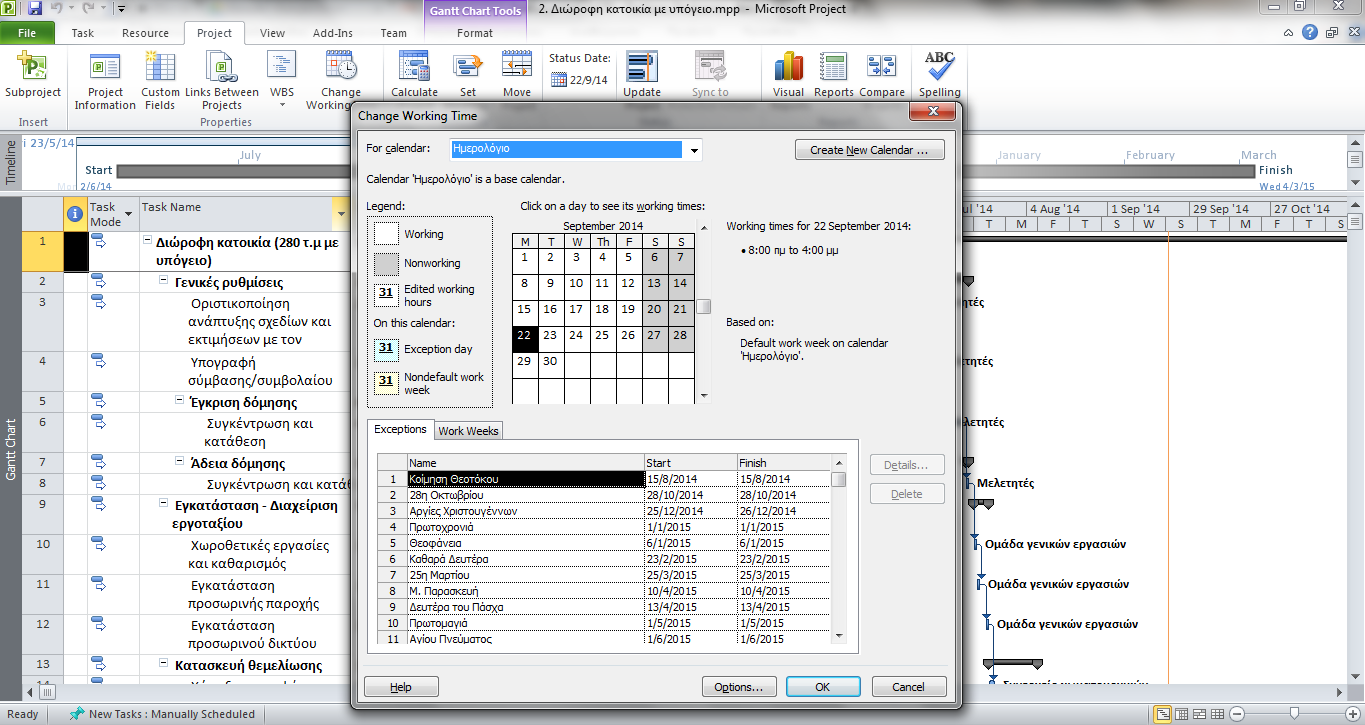The width and height of the screenshot is (1365, 725).
Task: Click the Compare Projects icon
Action: 881,66
